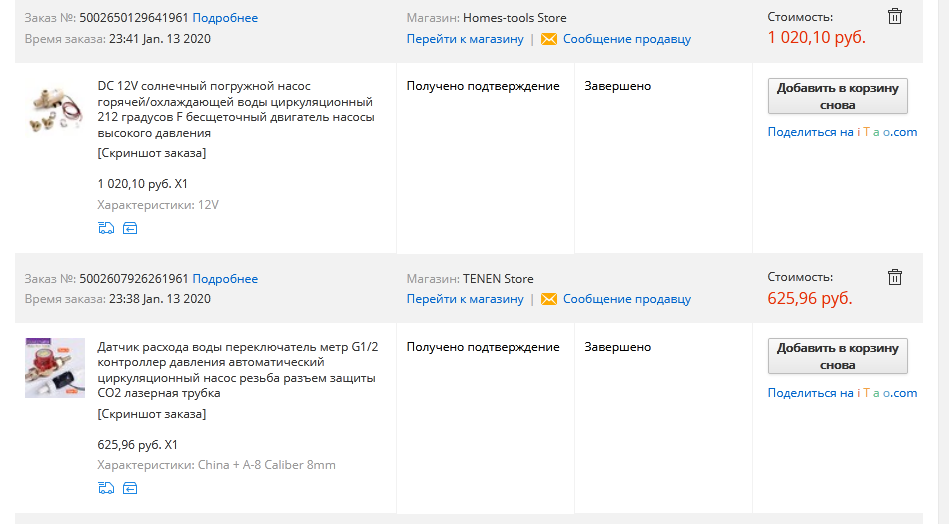Click the delivery truck icon under the water flow sensor
Image resolution: width=949 pixels, height=524 pixels.
[106, 488]
